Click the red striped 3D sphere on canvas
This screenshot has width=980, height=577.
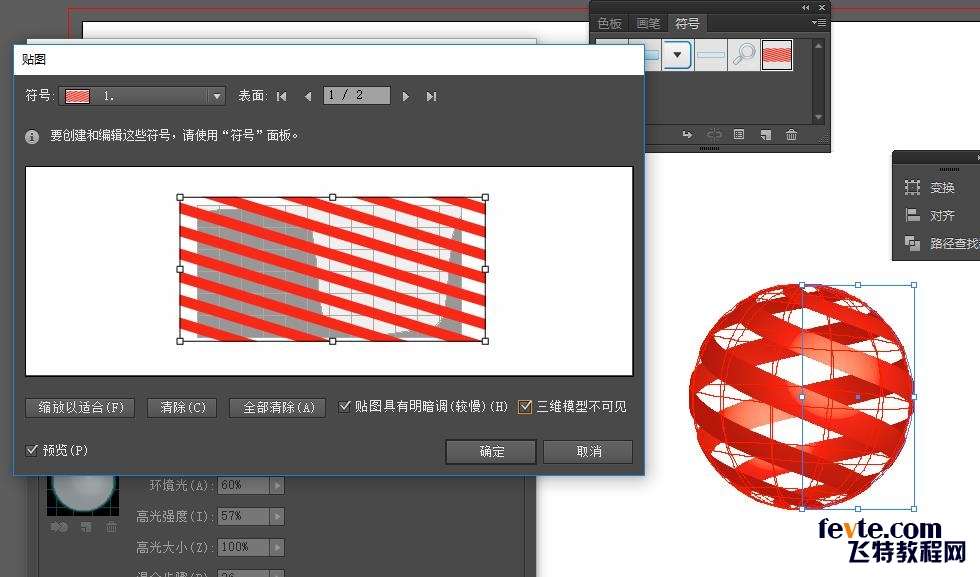coord(802,397)
